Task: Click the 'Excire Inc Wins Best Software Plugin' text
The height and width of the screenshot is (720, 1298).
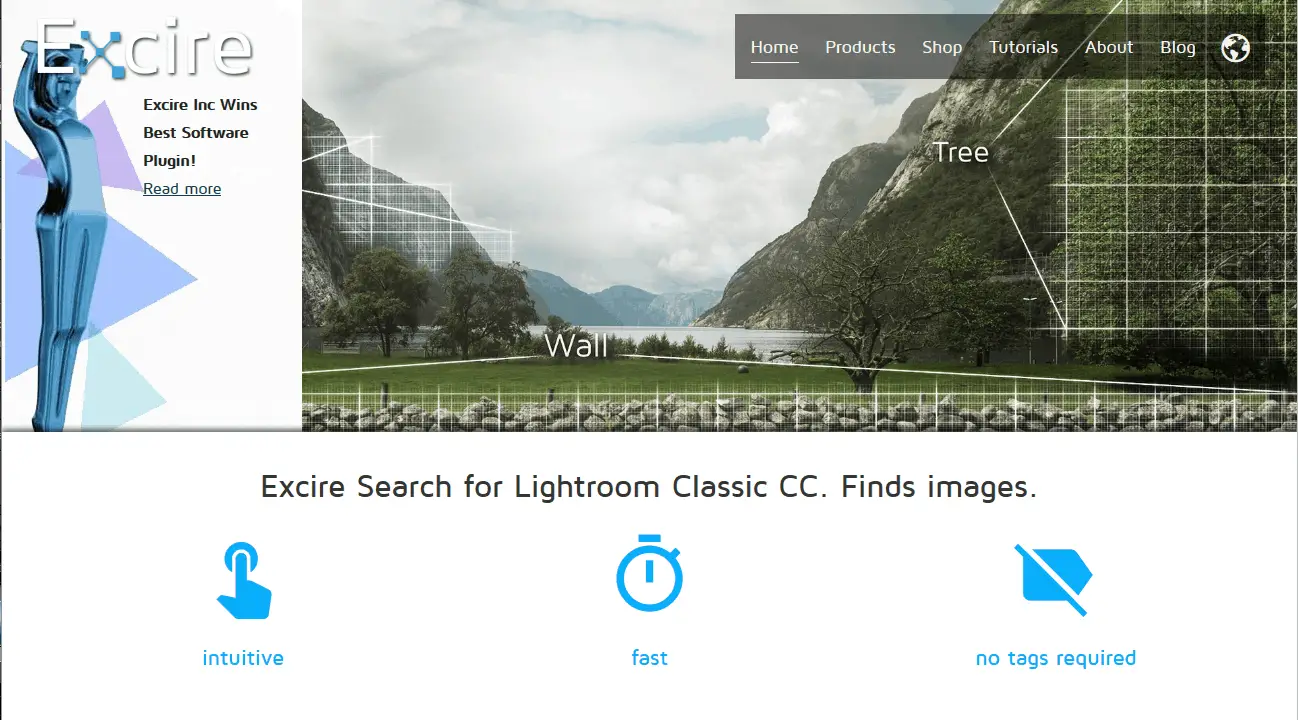Action: click(200, 132)
